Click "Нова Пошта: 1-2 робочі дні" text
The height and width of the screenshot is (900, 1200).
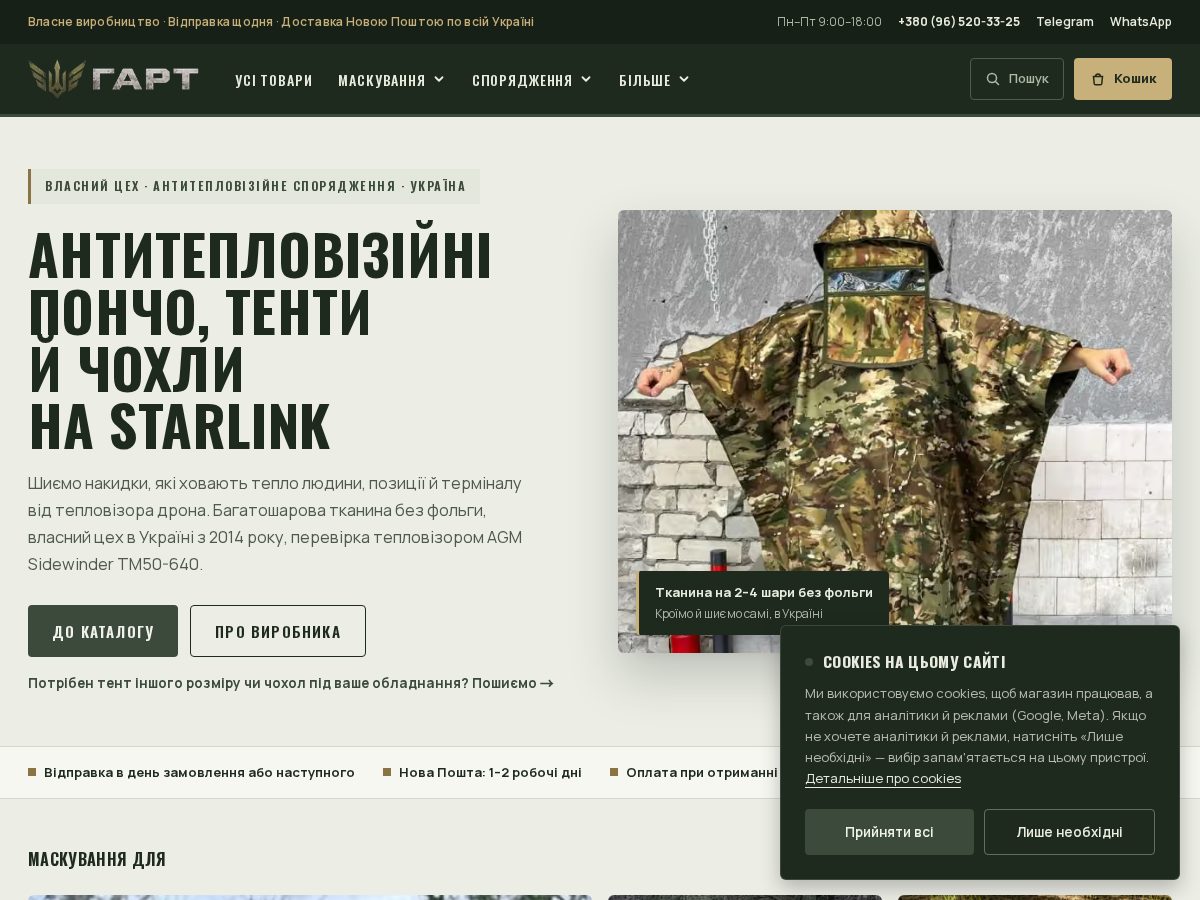[490, 773]
